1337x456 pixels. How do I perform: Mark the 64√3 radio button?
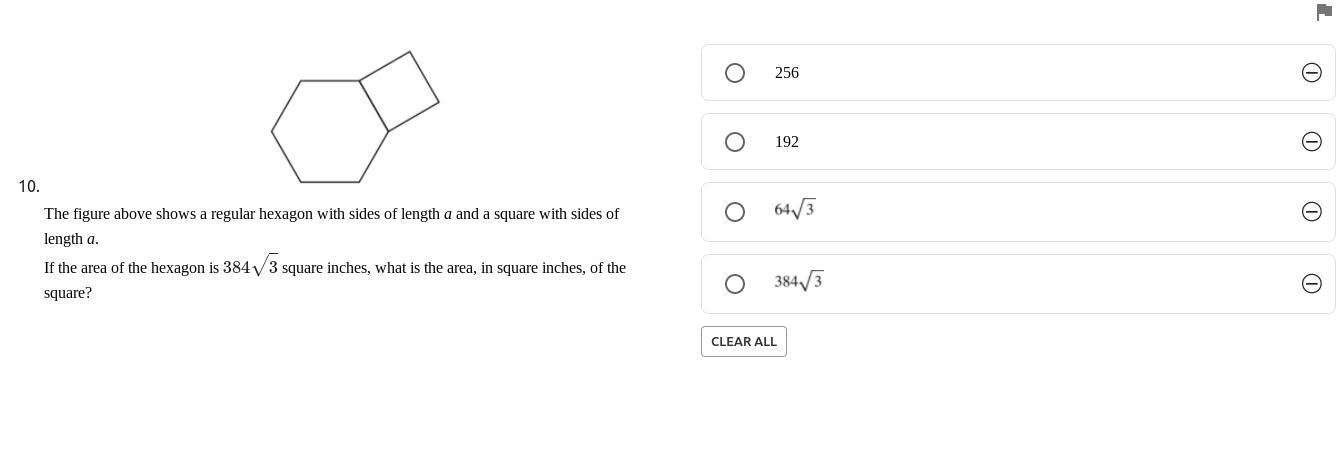coord(735,212)
